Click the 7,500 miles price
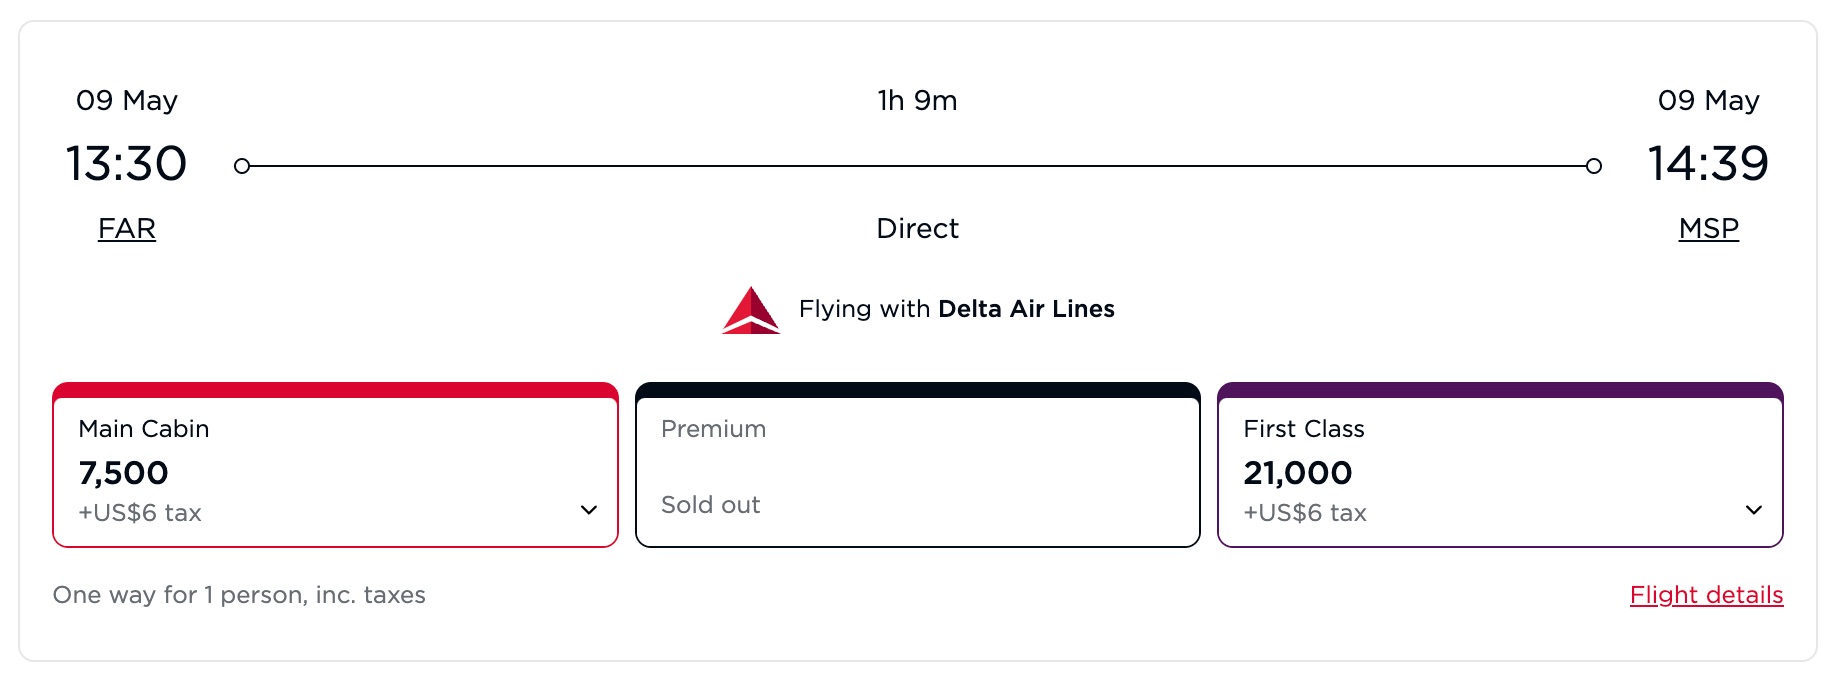Viewport: 1848px width, 690px height. click(125, 472)
